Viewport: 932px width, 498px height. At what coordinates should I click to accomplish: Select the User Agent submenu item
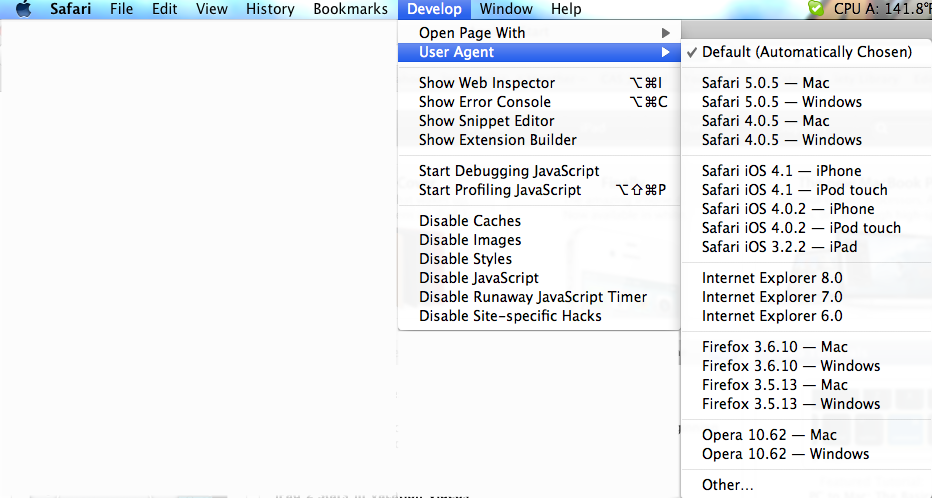click(x=539, y=52)
